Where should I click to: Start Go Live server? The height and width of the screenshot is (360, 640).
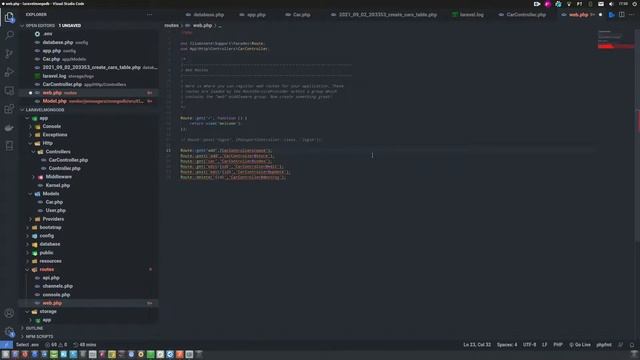[580, 345]
